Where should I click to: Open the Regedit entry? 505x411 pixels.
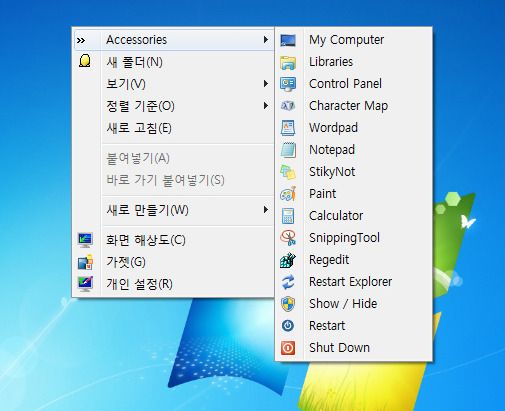354,260
